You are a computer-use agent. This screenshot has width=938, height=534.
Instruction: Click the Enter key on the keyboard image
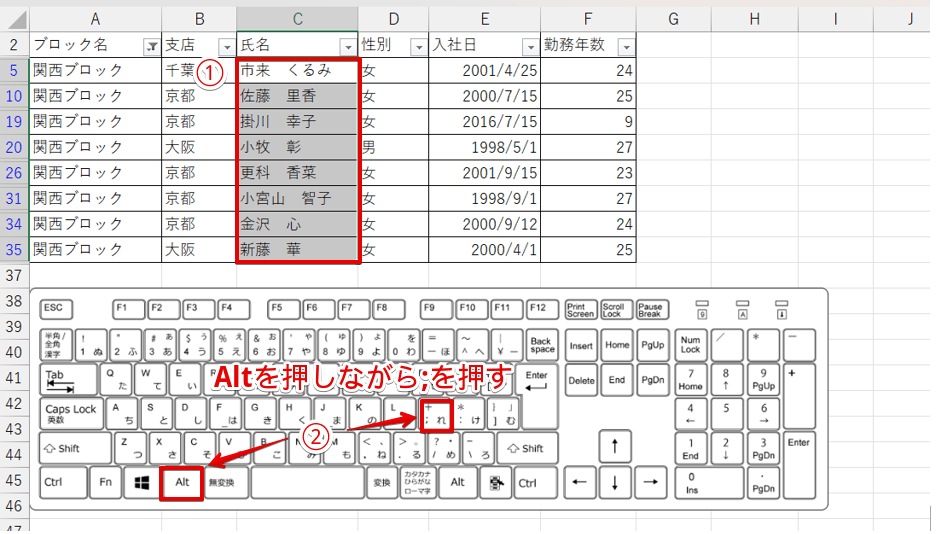tap(538, 380)
